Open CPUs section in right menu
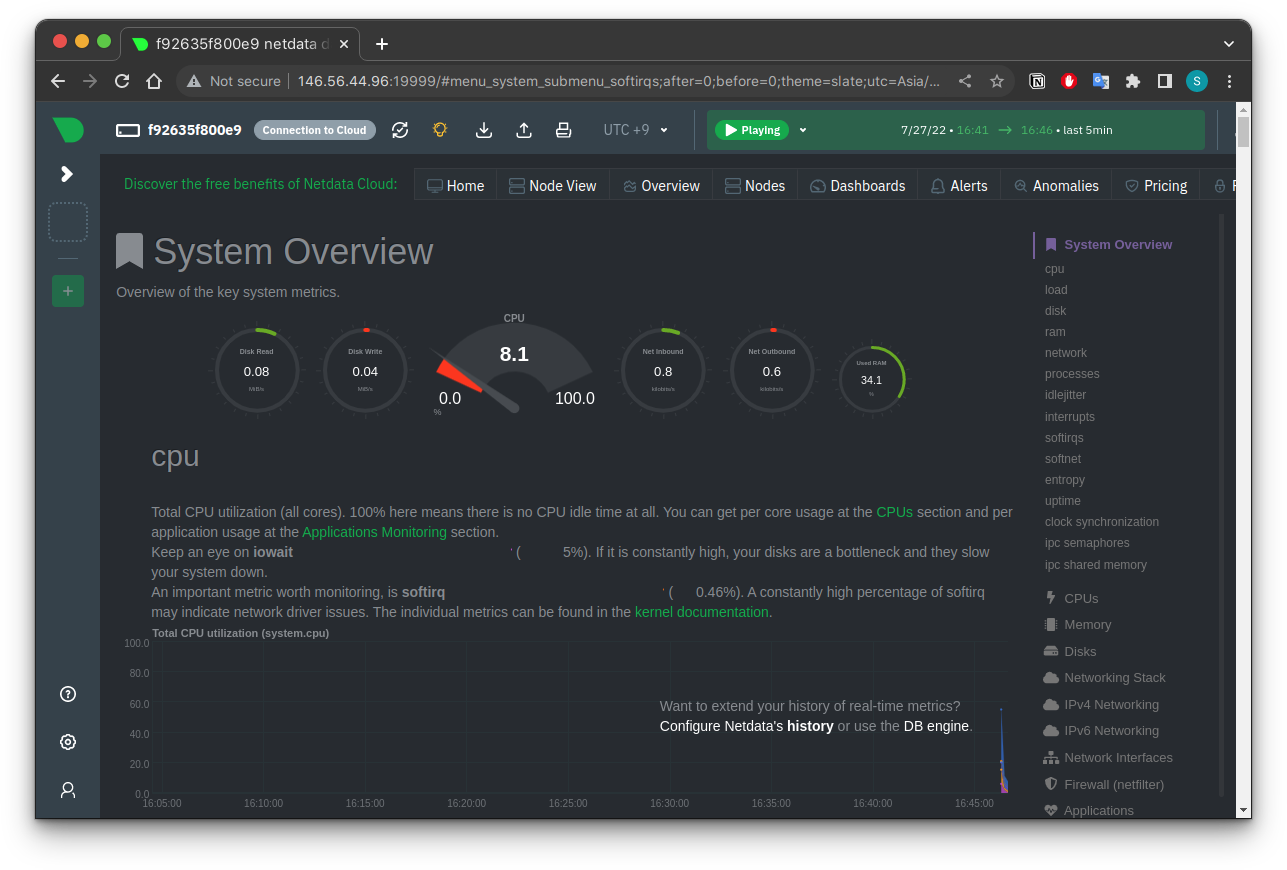 (1081, 598)
